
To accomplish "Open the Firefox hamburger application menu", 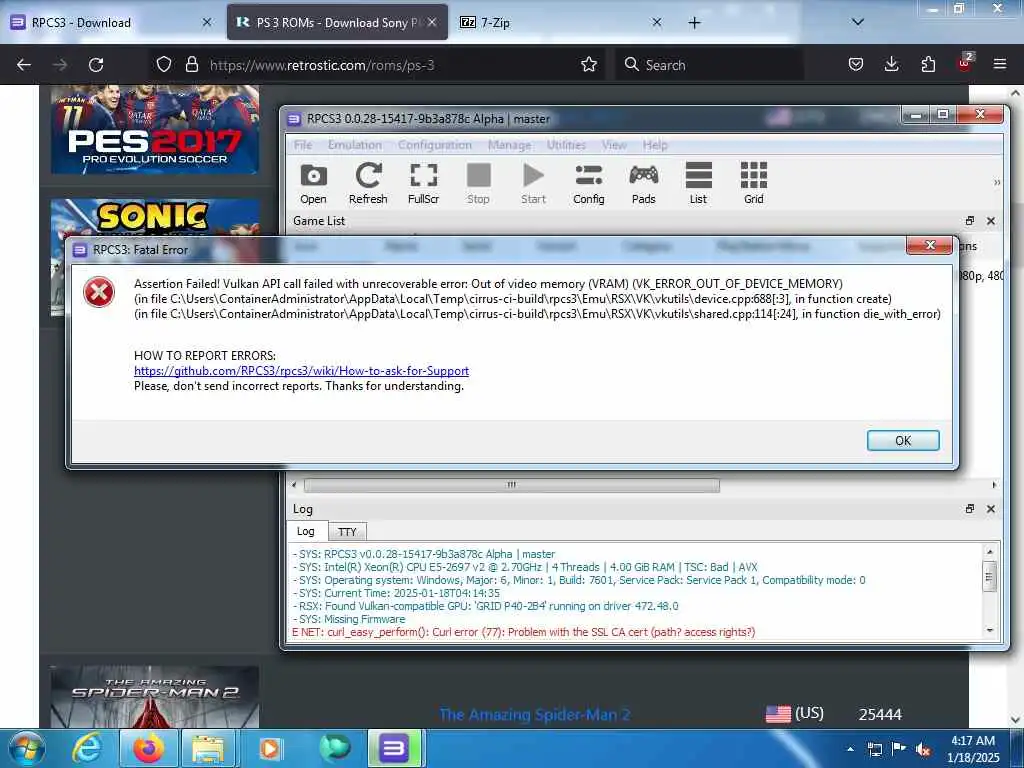I will click(x=1000, y=64).
